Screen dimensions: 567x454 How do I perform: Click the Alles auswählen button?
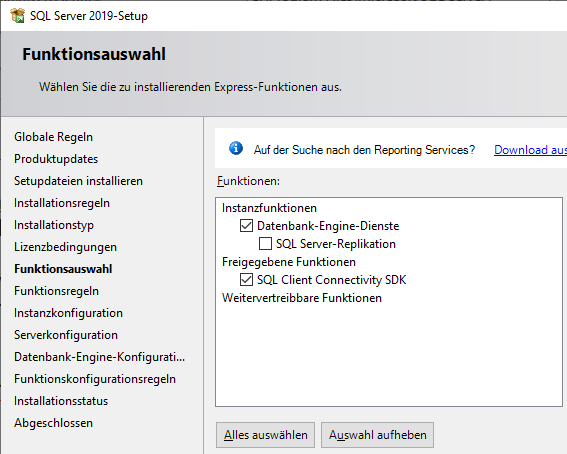[265, 435]
